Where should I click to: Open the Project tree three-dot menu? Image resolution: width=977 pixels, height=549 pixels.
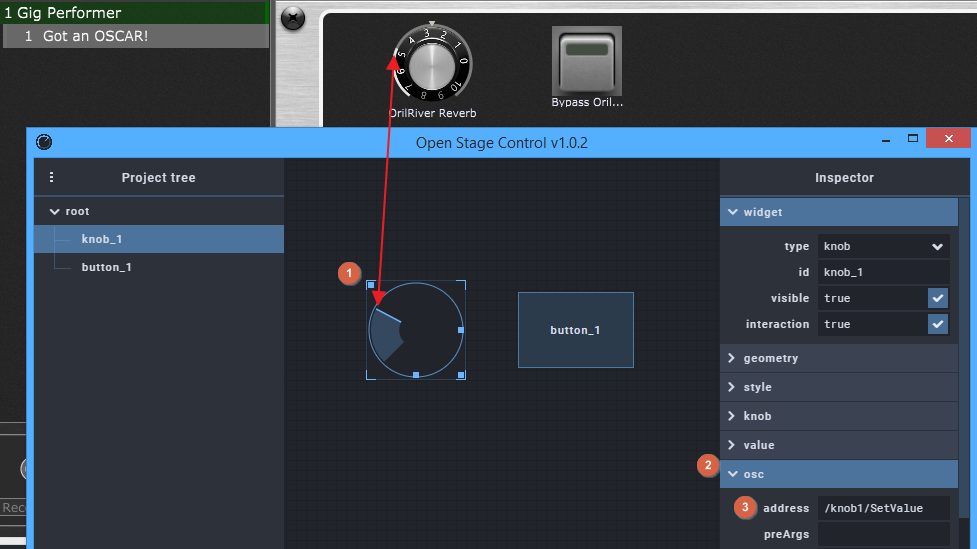[52, 178]
